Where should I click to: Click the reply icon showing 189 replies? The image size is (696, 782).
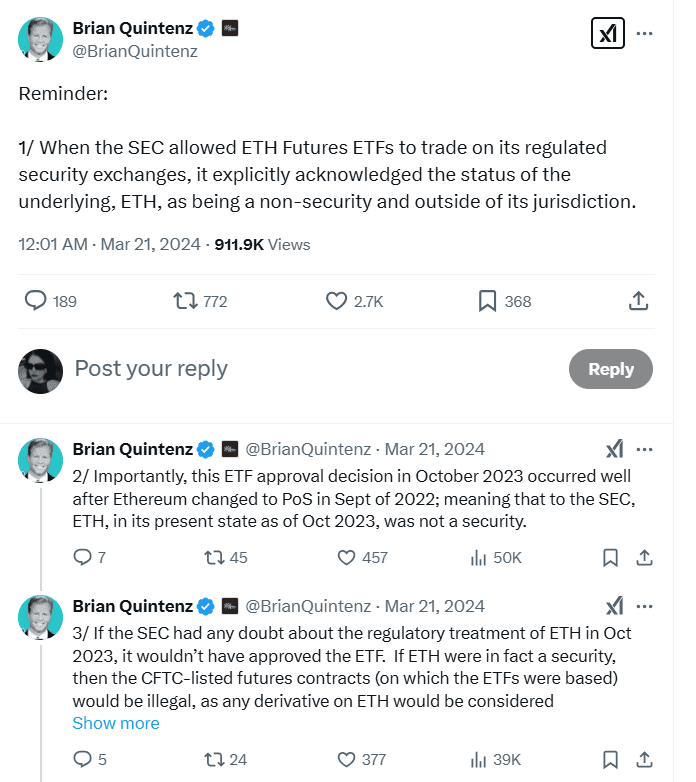pos(35,301)
